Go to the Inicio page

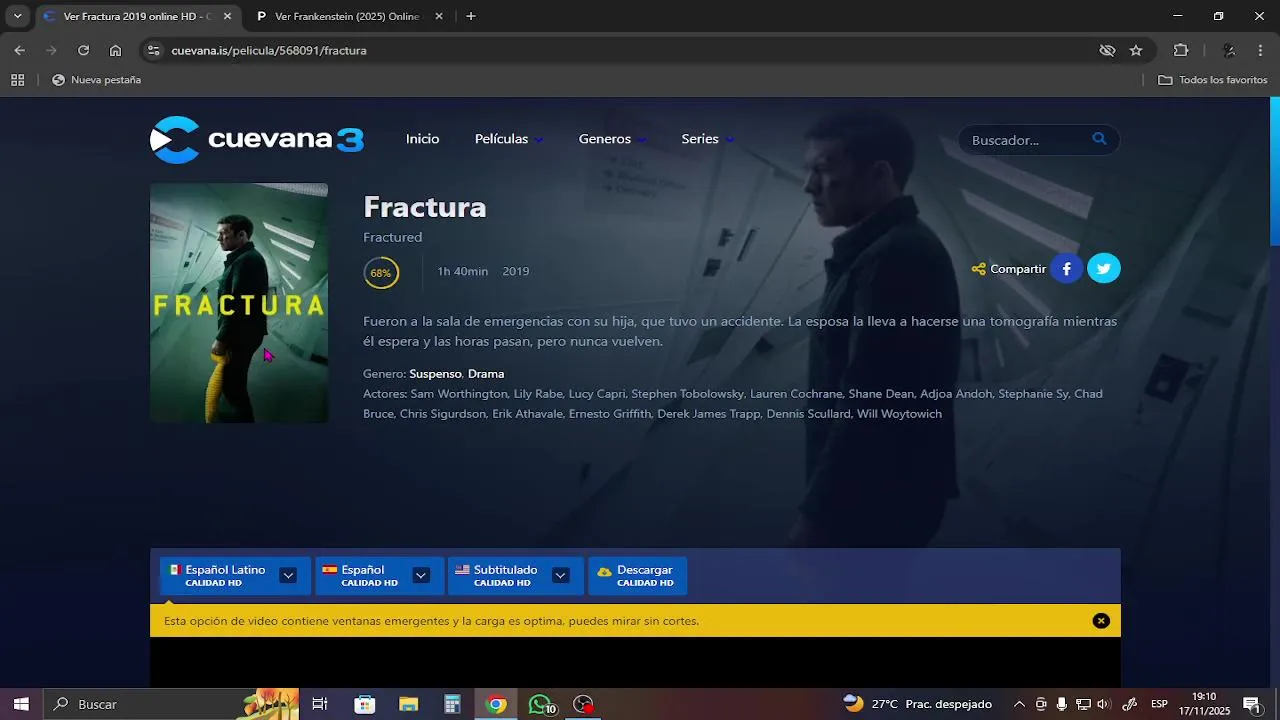tap(422, 139)
